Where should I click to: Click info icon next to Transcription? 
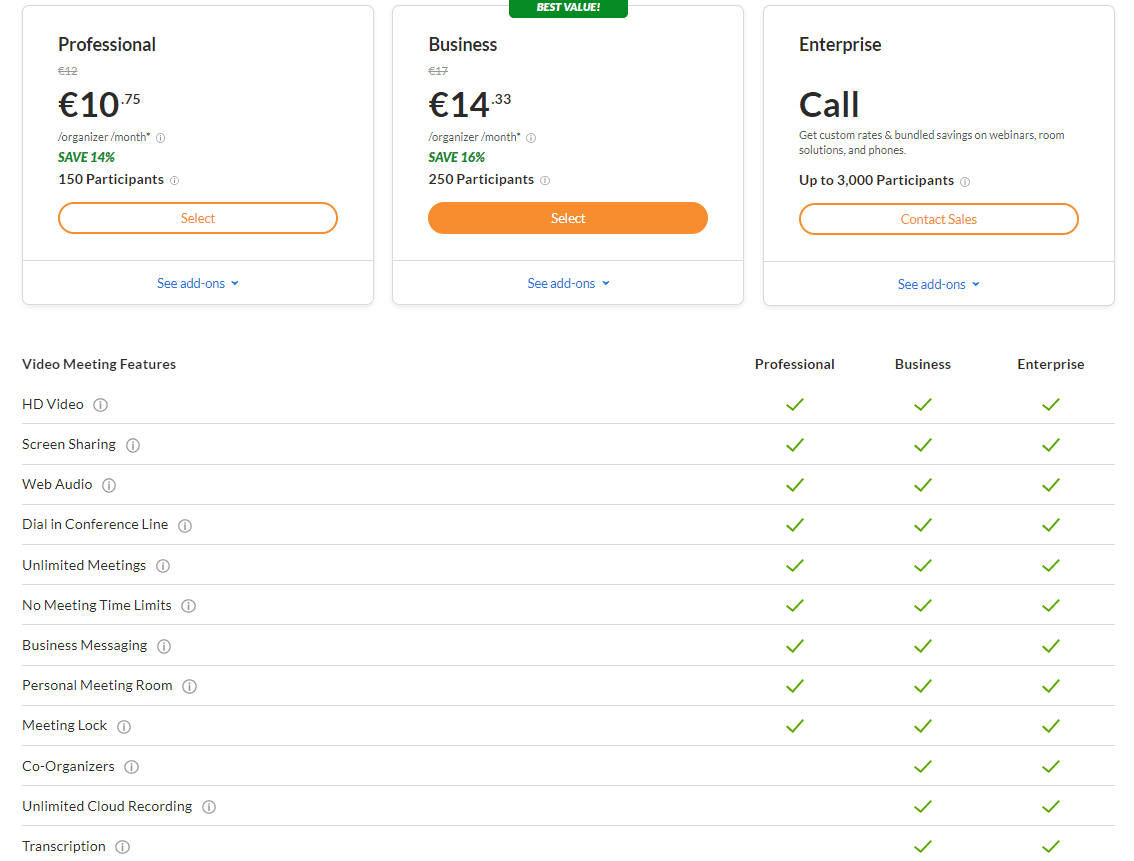point(122,847)
